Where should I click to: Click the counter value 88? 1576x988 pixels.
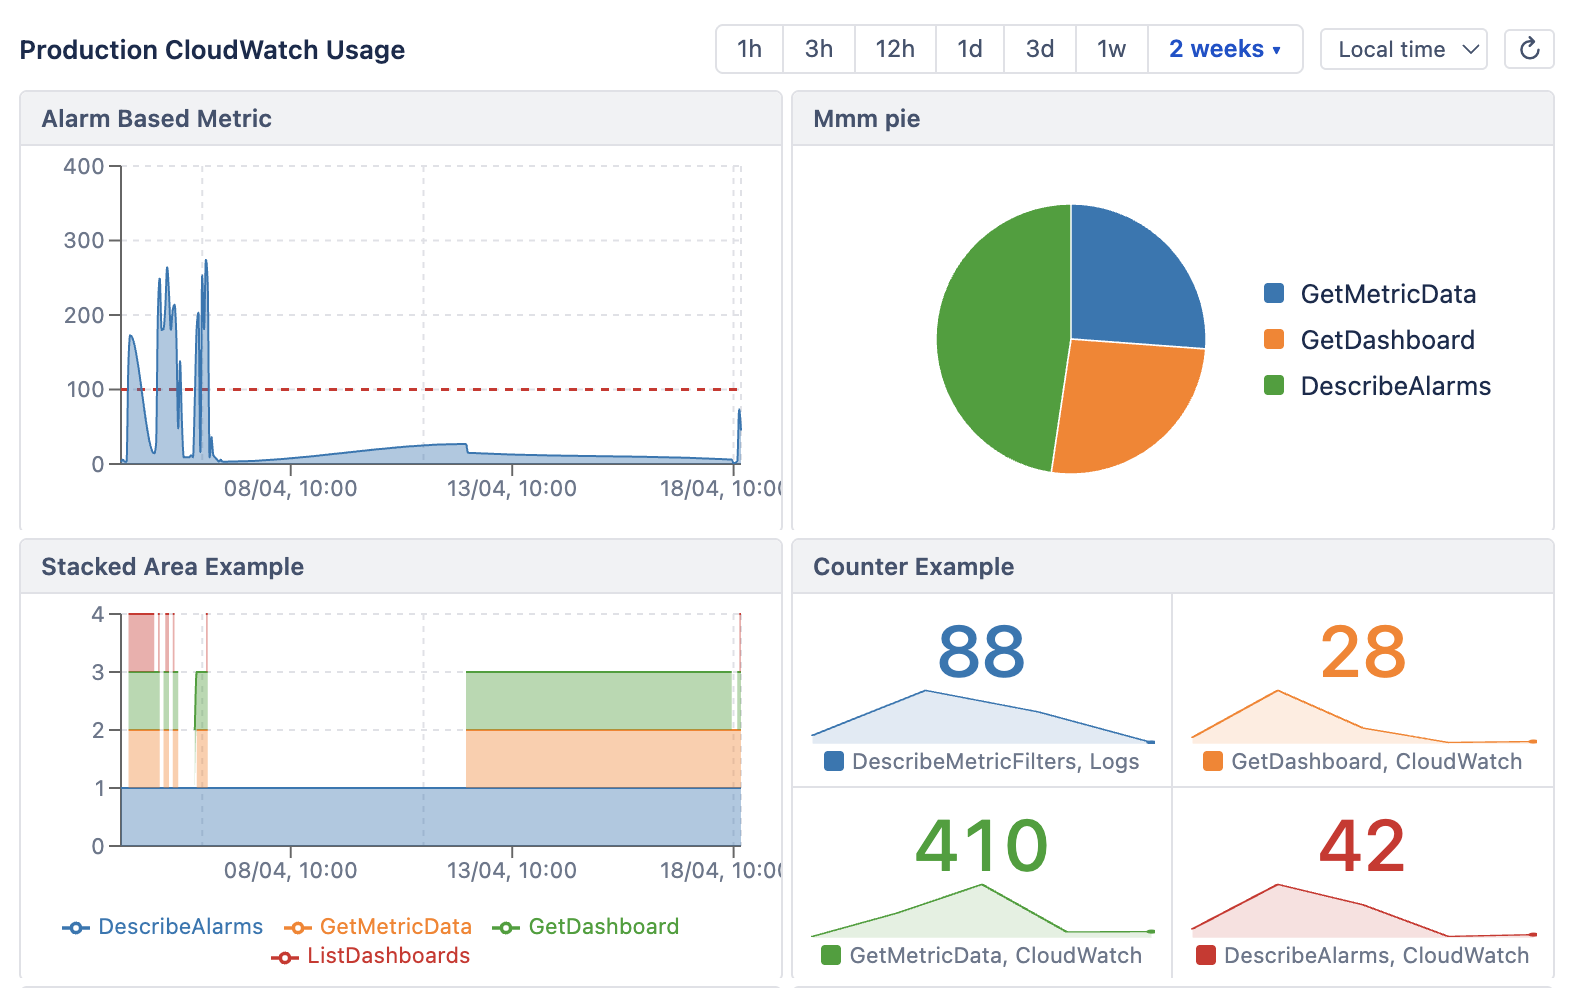coord(981,653)
